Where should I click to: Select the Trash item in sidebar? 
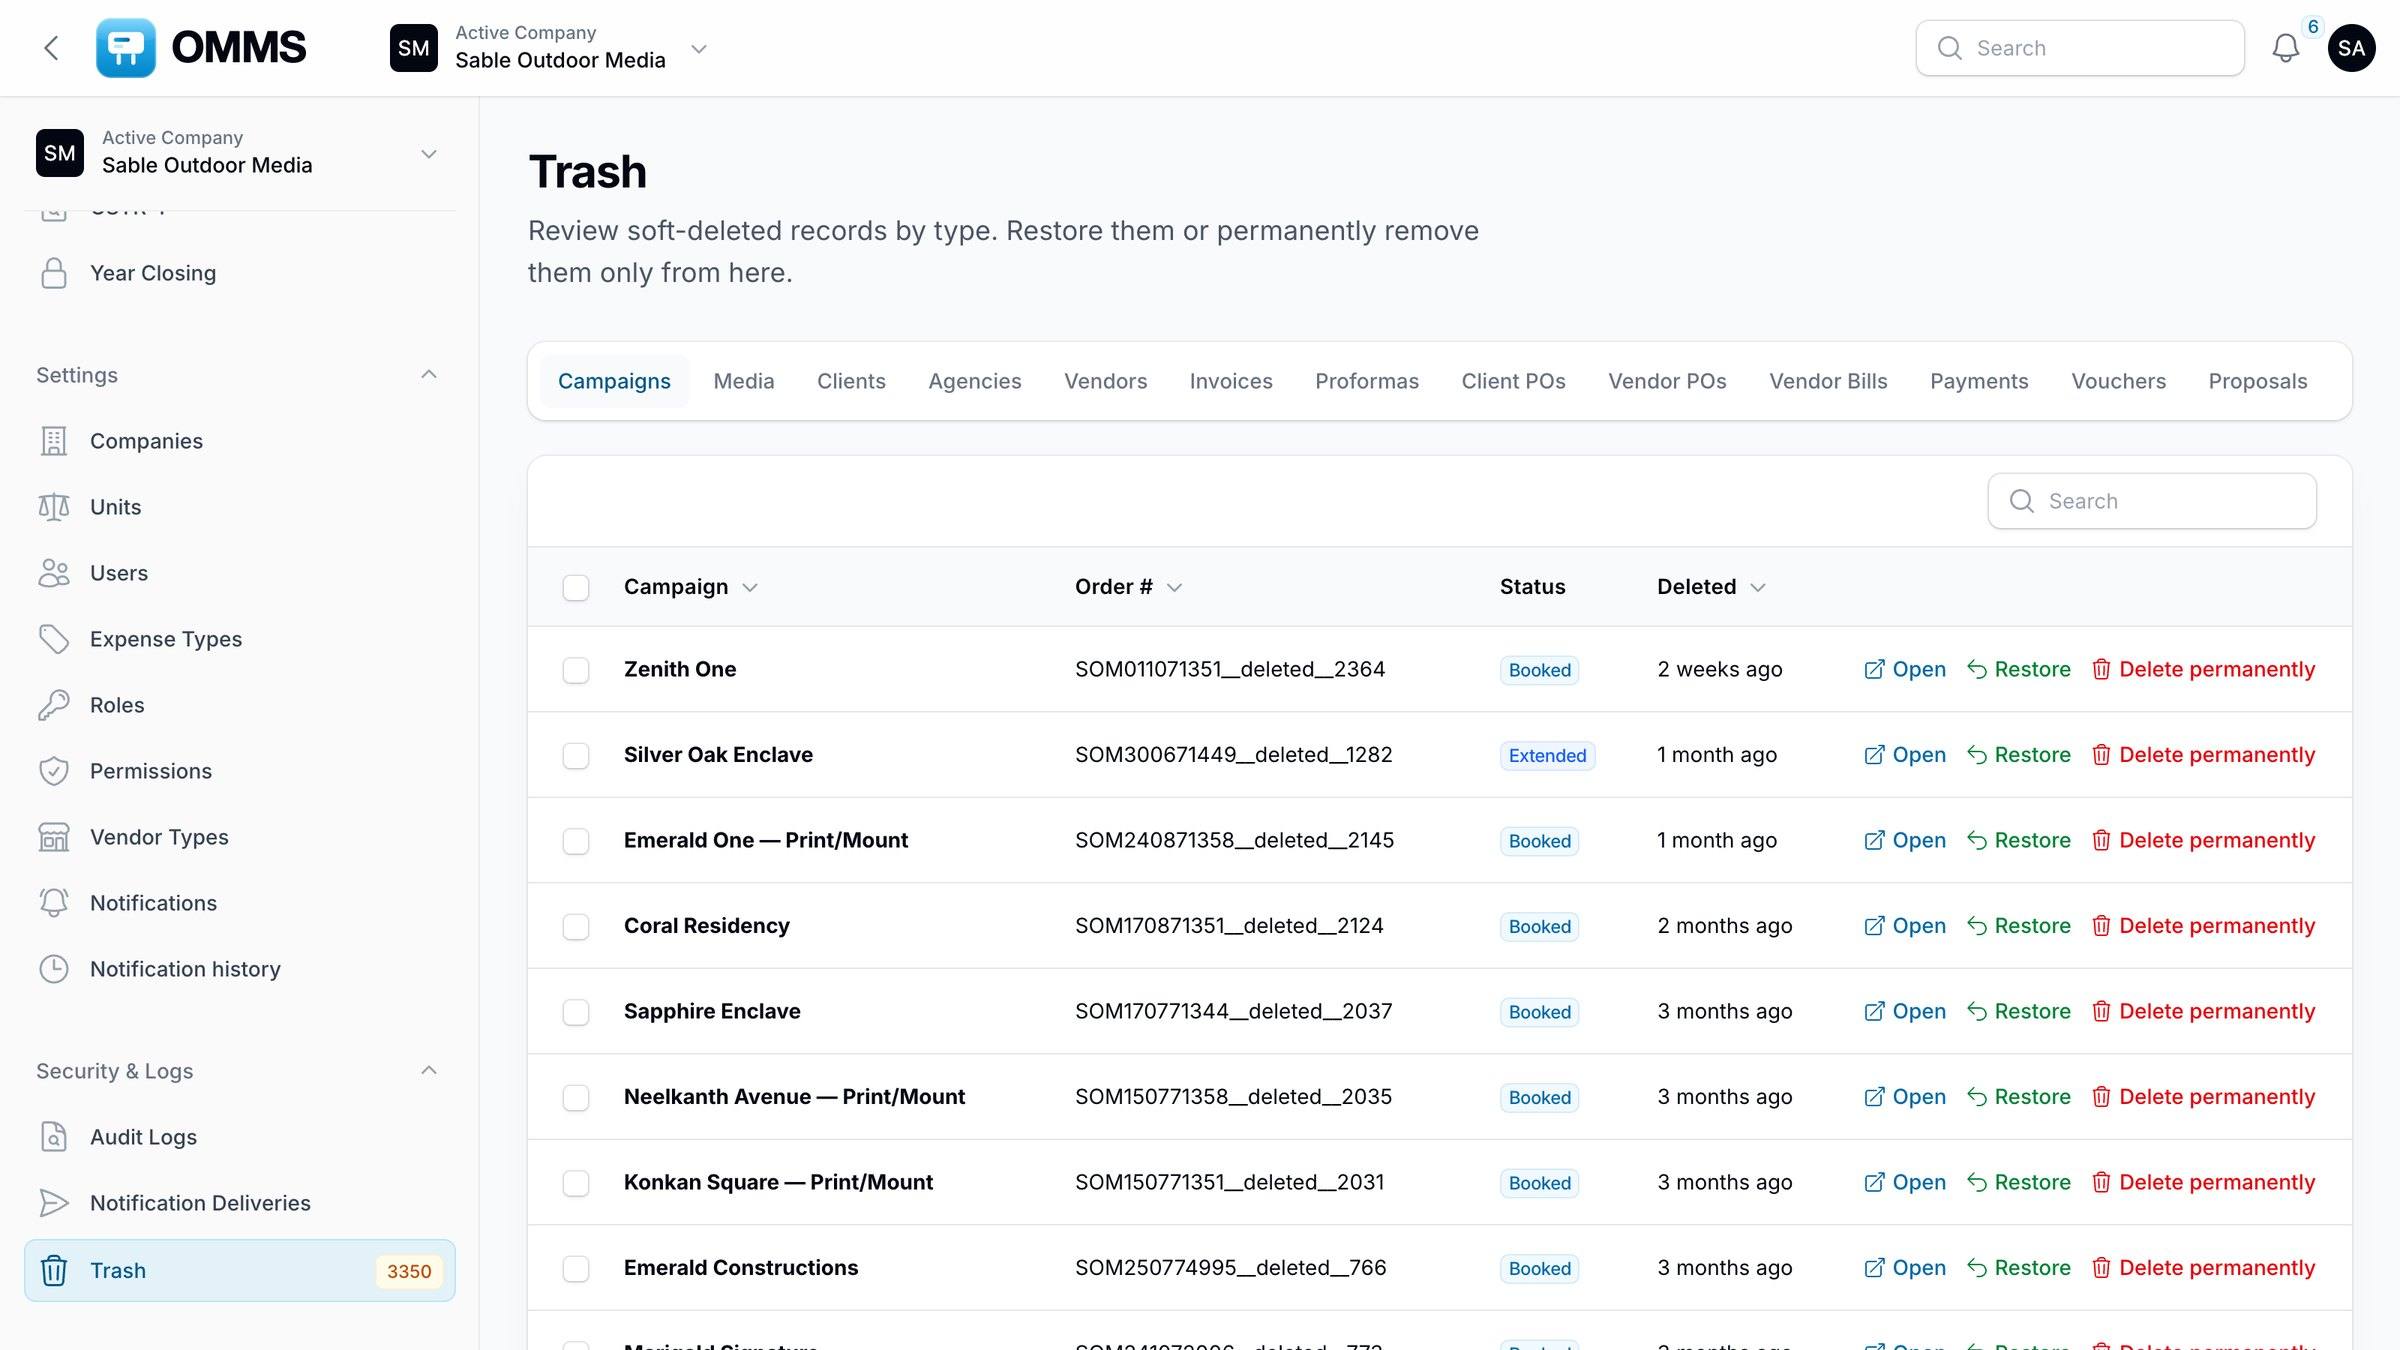[240, 1270]
